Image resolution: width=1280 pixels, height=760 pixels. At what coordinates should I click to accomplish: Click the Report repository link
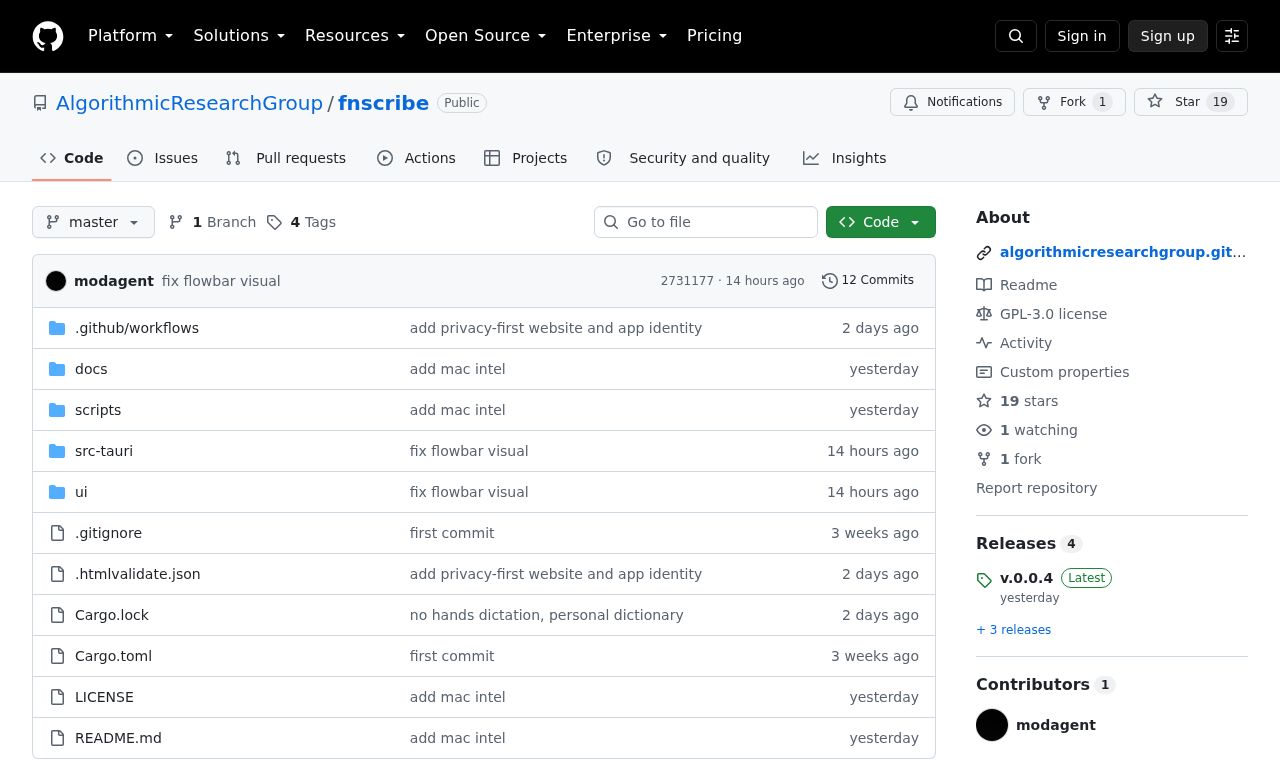(1036, 488)
